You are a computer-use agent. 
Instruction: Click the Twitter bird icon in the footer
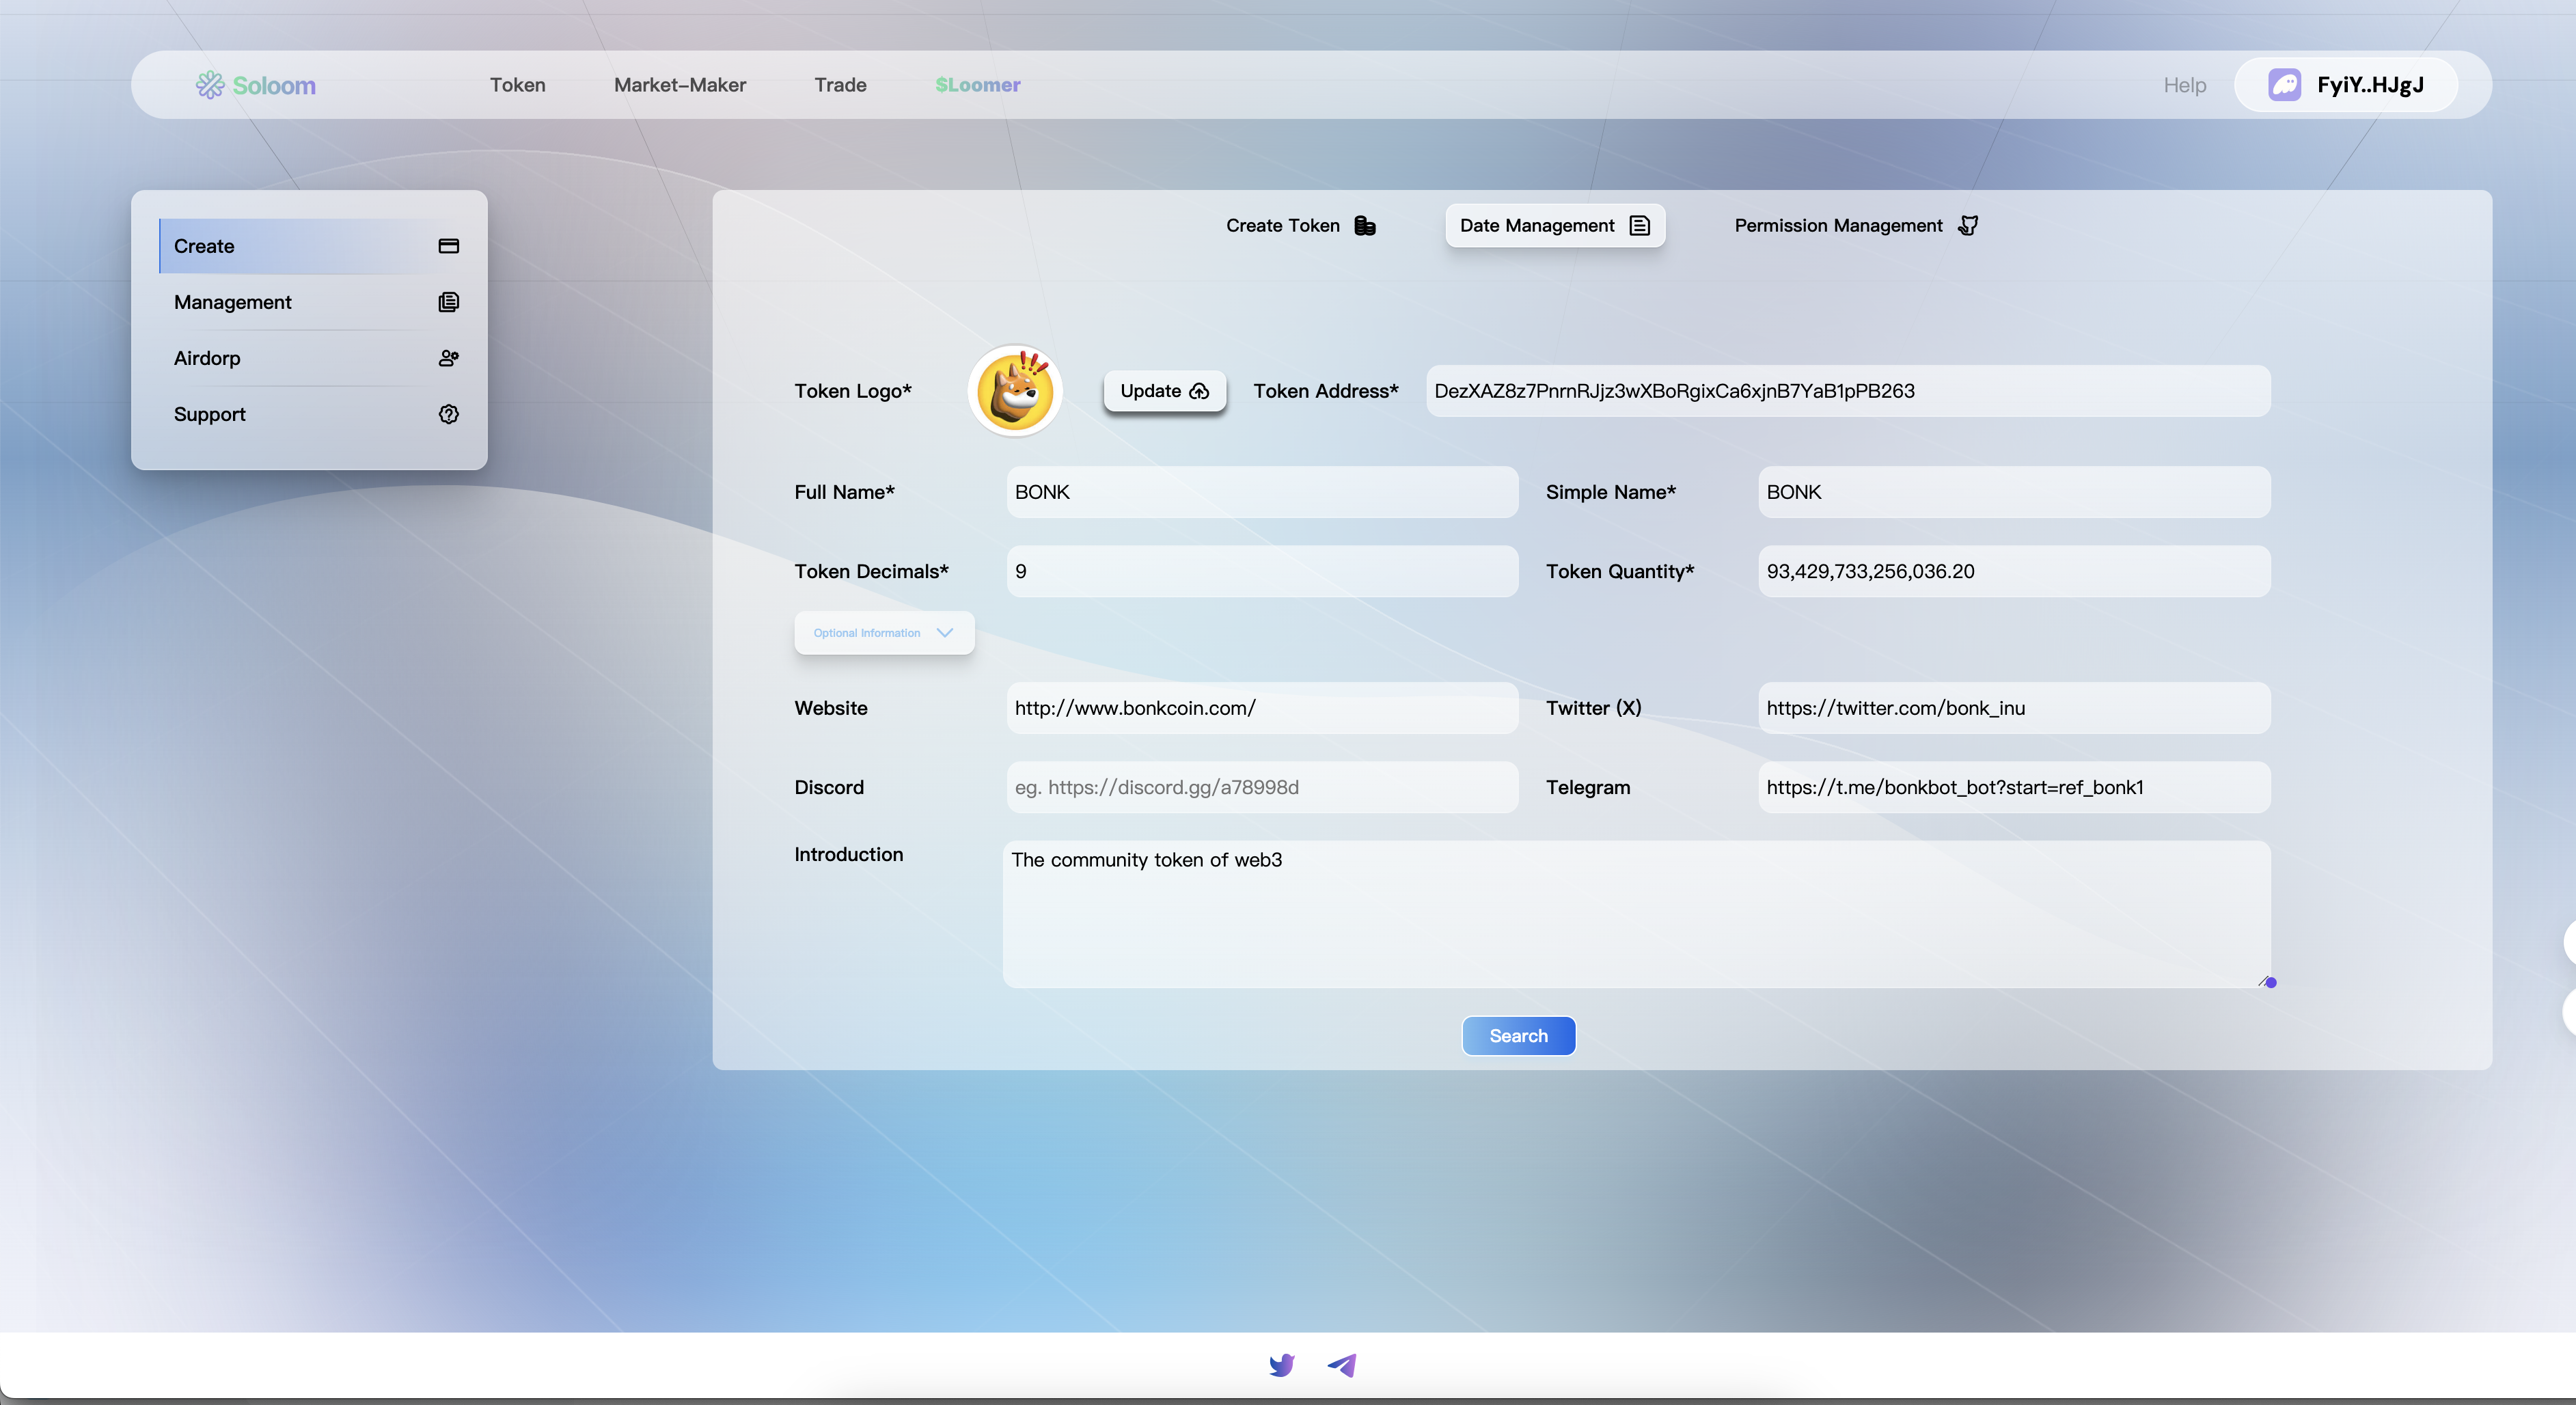coord(1281,1364)
